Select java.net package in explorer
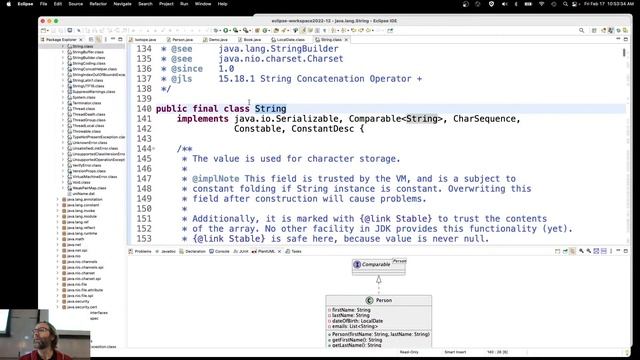Screen dimensions: 640x360 click(74, 245)
